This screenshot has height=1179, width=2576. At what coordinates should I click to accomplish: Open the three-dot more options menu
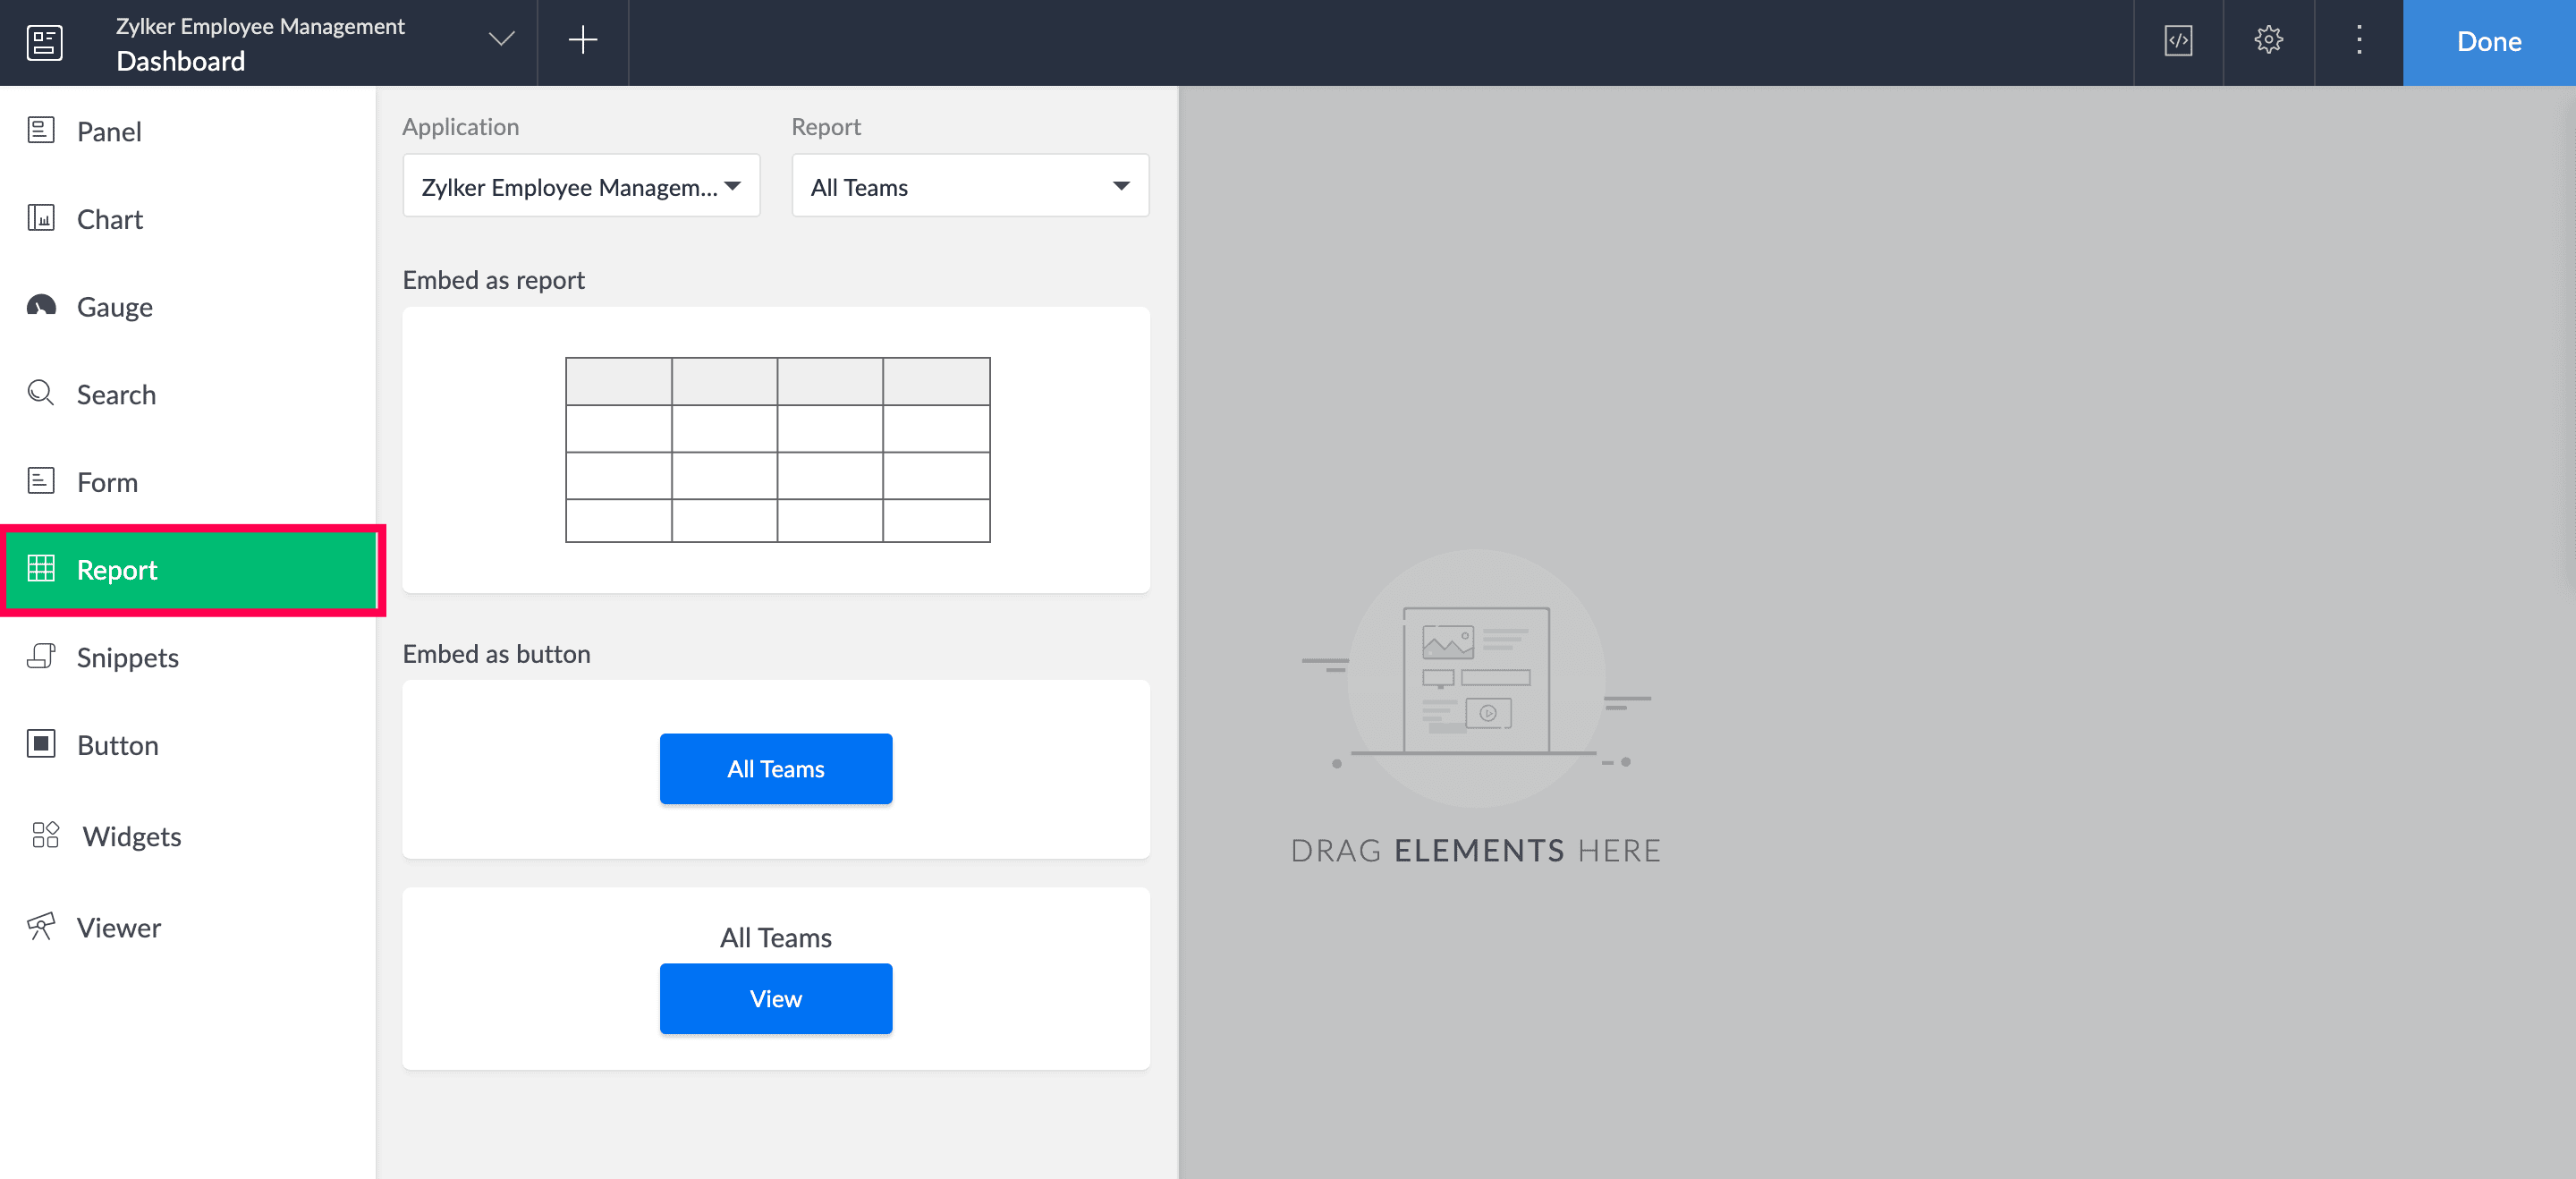(x=2358, y=41)
